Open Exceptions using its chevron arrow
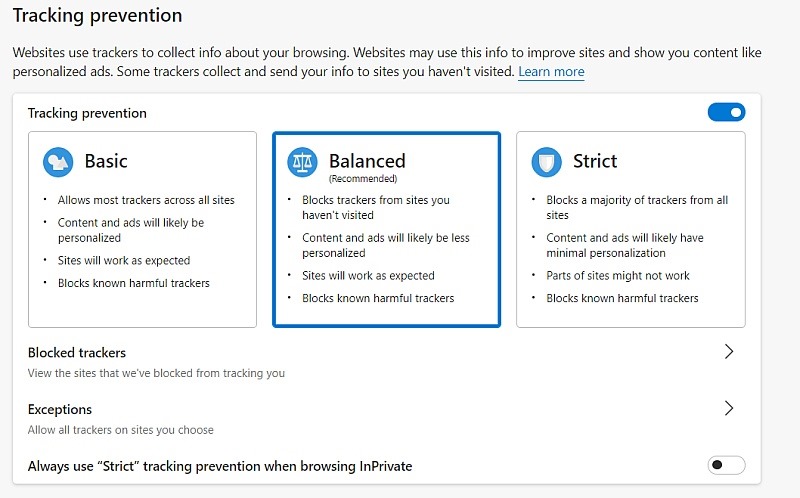 [729, 408]
